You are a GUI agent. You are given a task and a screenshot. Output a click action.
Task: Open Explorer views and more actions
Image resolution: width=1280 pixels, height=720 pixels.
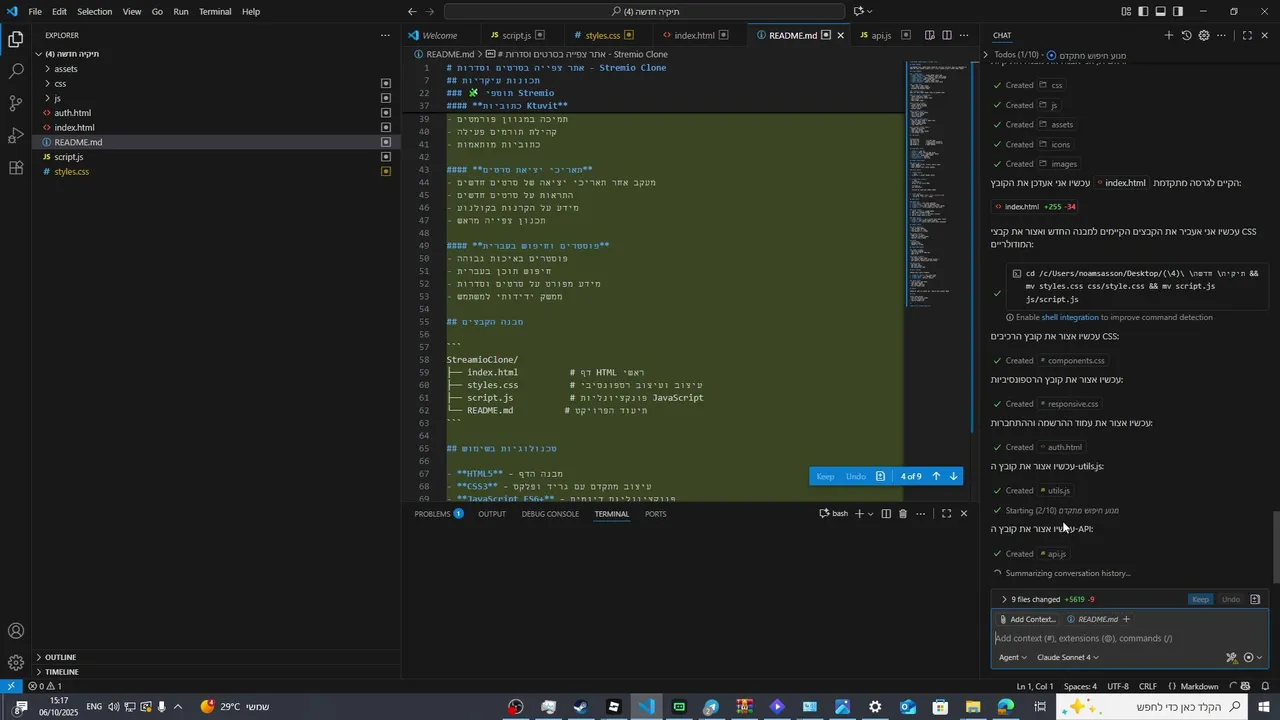click(385, 35)
